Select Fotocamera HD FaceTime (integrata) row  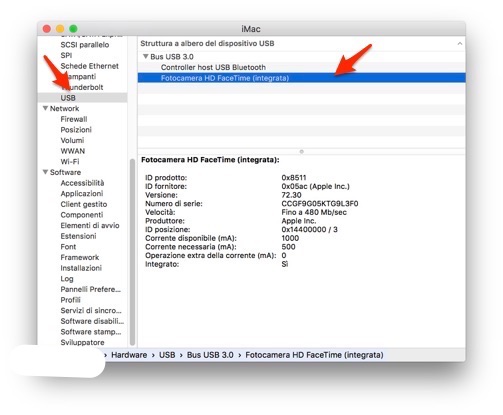pos(301,78)
